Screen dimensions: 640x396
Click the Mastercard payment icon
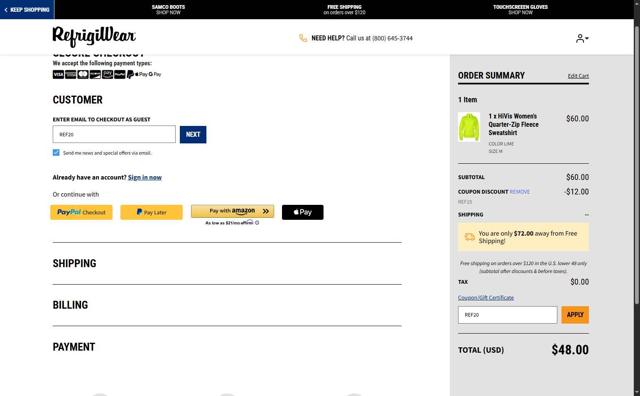[83, 74]
